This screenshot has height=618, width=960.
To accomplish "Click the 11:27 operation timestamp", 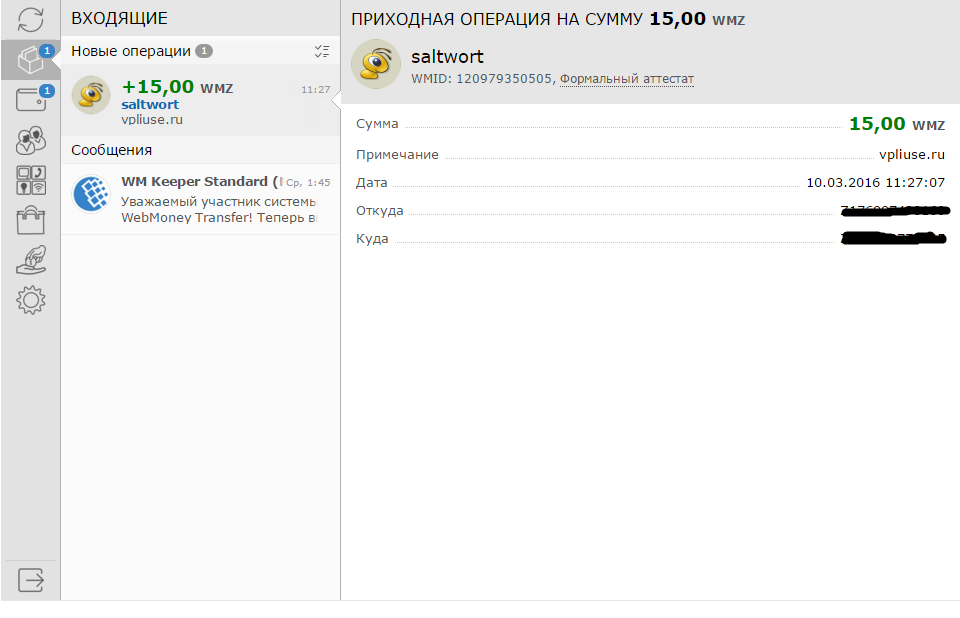I will 315,89.
